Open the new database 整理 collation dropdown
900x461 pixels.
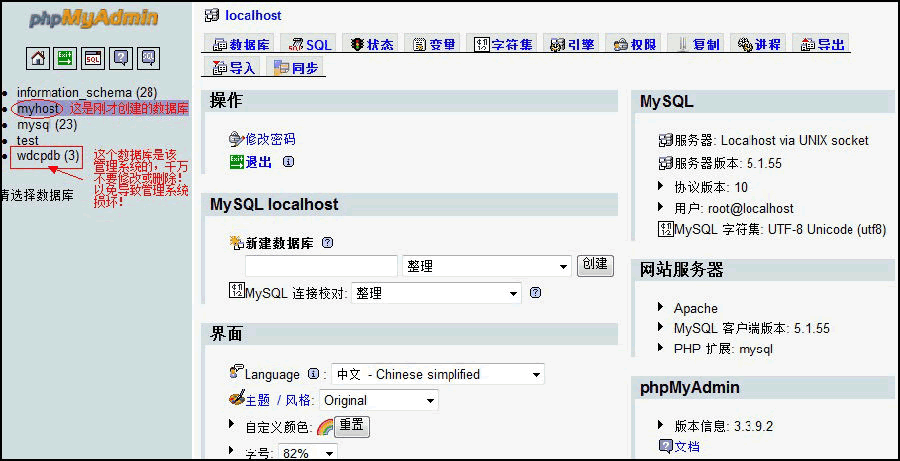[487, 266]
